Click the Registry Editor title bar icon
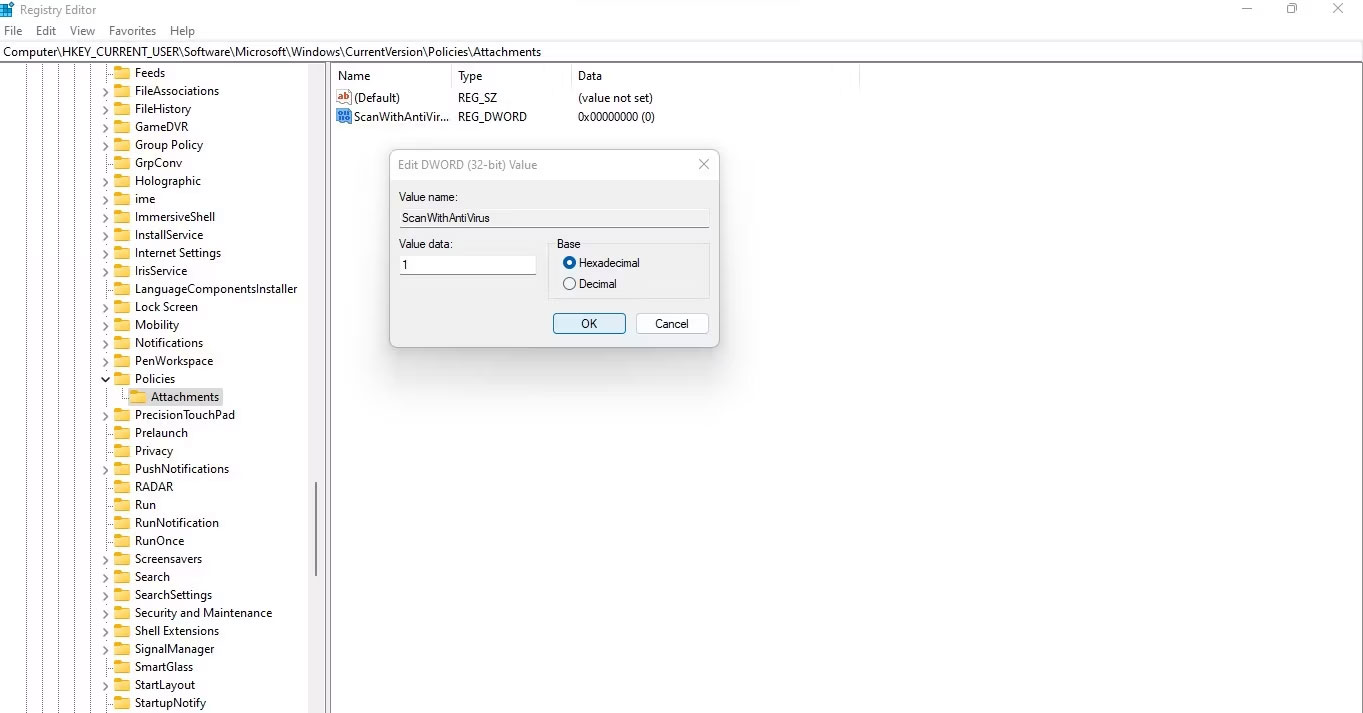 coord(8,8)
